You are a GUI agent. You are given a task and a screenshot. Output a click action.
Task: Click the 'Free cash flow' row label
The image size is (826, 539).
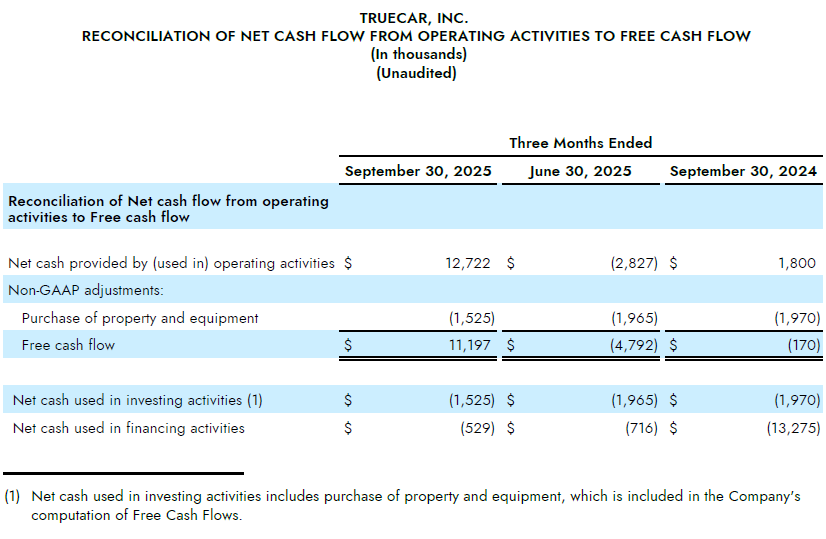[68, 345]
